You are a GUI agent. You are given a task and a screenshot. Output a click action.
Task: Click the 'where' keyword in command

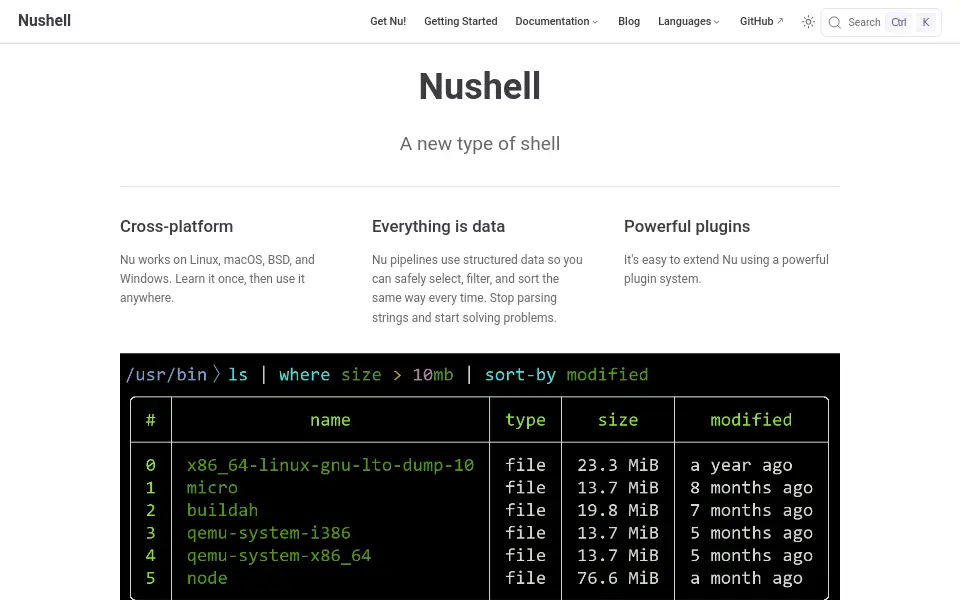click(x=304, y=375)
